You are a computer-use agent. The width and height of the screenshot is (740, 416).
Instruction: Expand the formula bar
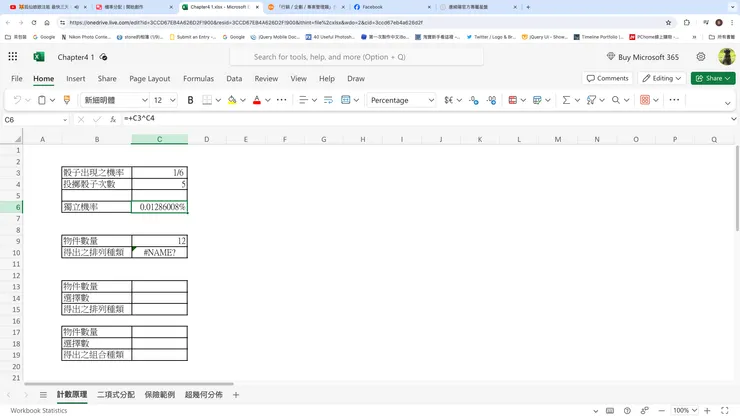[733, 119]
